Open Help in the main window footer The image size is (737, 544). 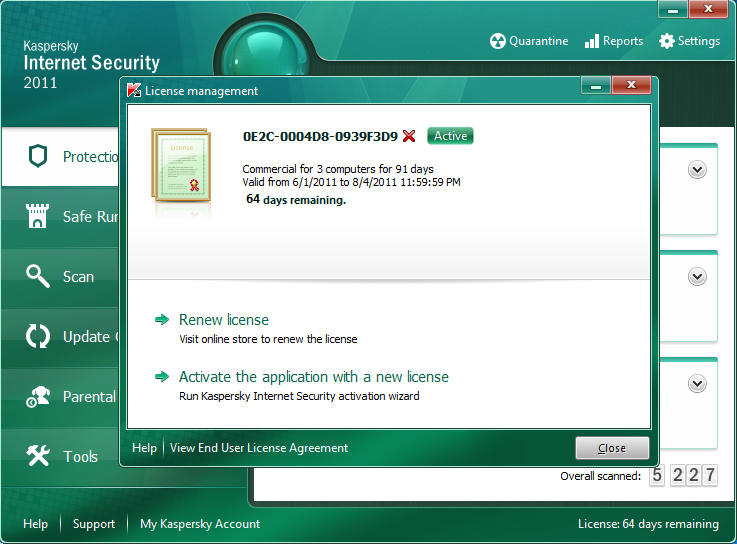(35, 524)
